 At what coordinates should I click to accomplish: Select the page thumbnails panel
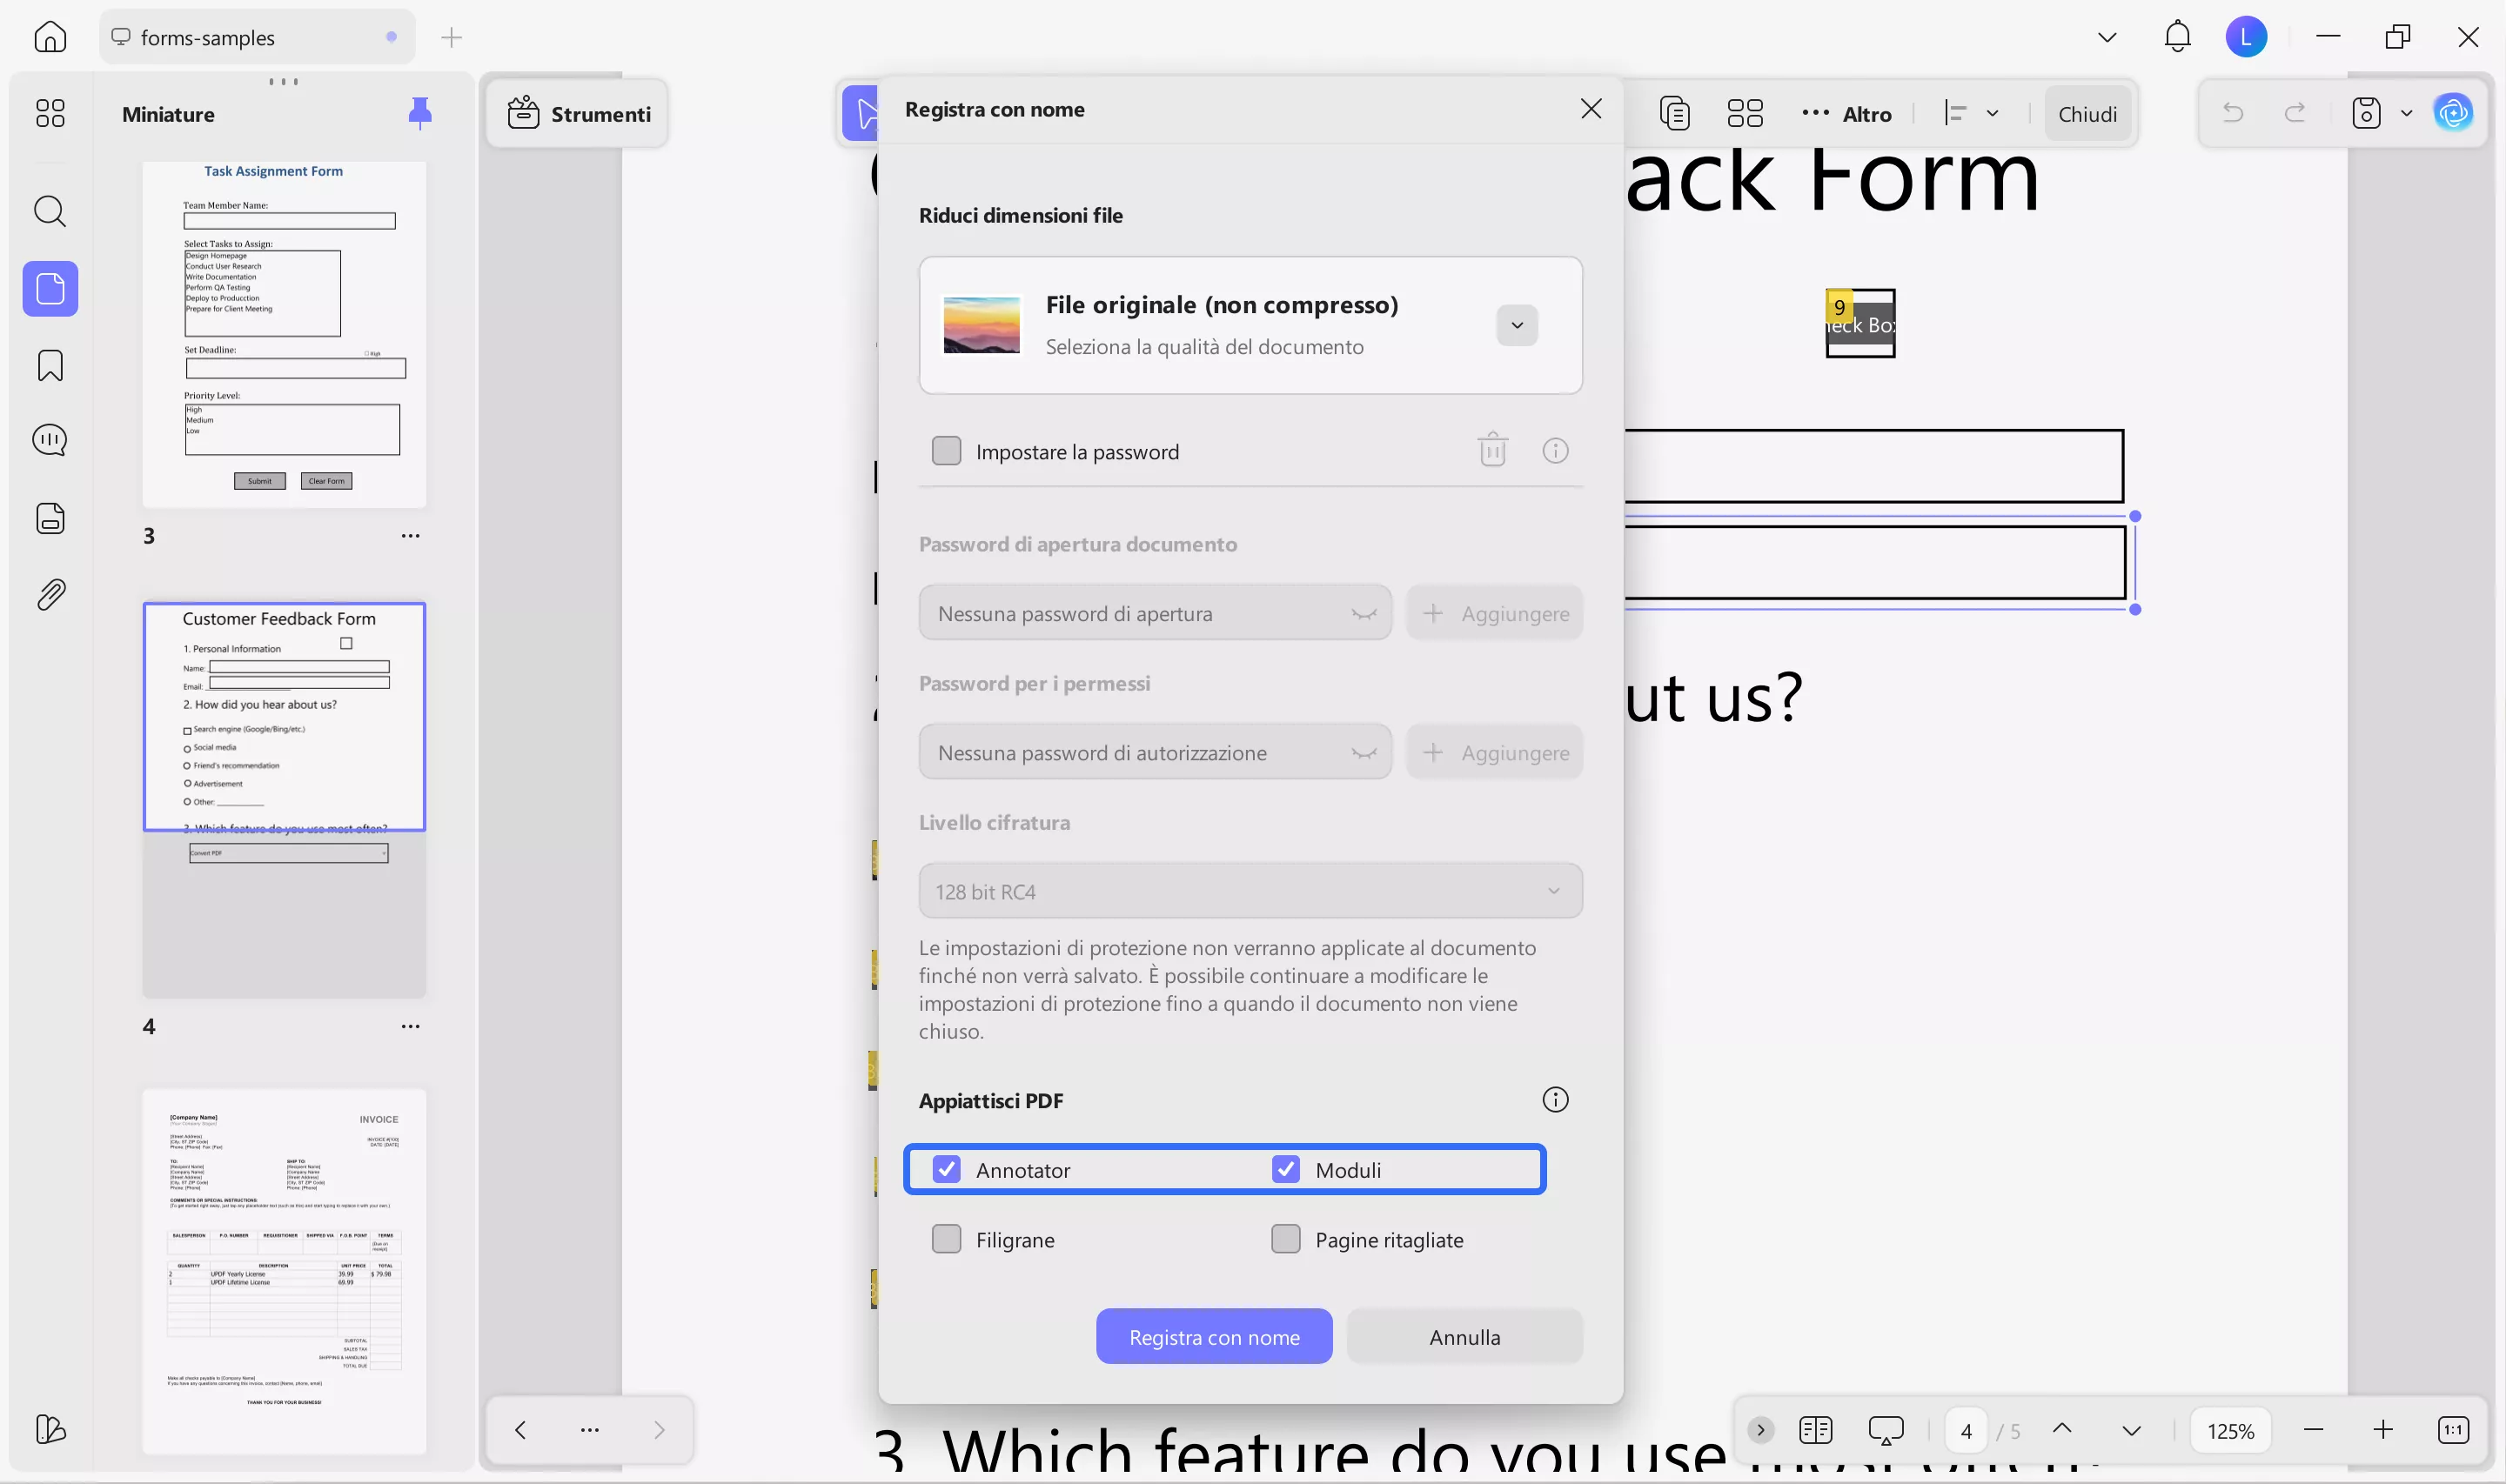pyautogui.click(x=50, y=289)
